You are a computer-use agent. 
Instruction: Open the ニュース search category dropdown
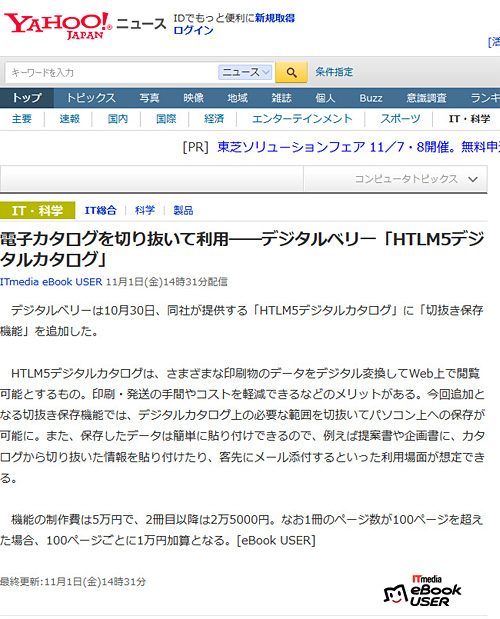[x=245, y=72]
